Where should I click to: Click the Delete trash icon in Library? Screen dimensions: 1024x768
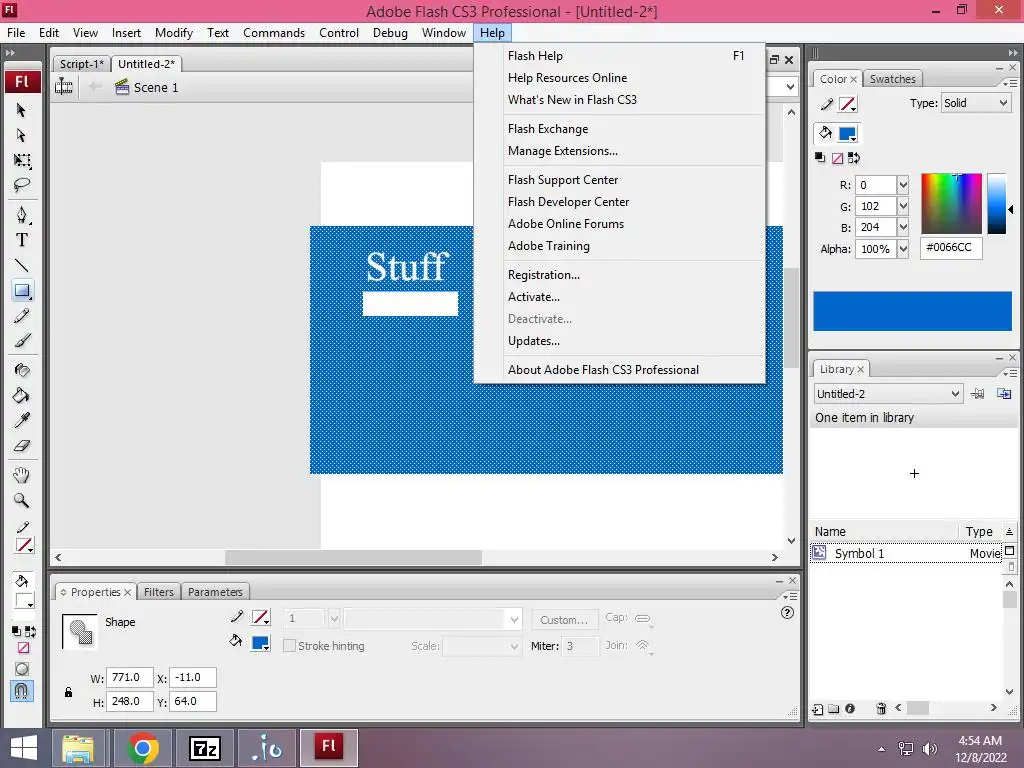point(881,709)
